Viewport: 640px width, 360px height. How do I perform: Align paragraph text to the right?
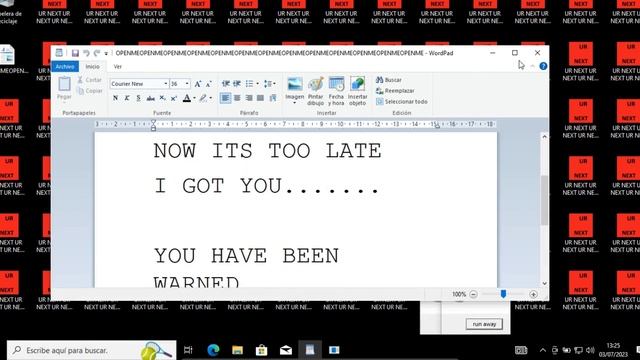coord(249,98)
